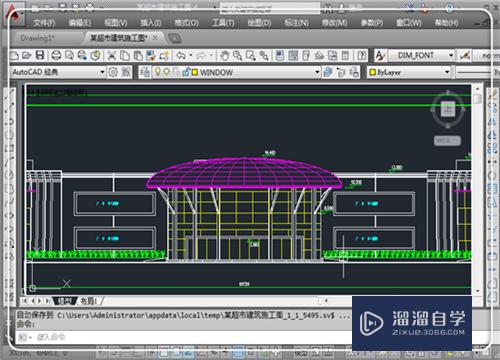Select the Cut scissors icon
Viewport: 500px width, 360px height.
click(111, 55)
